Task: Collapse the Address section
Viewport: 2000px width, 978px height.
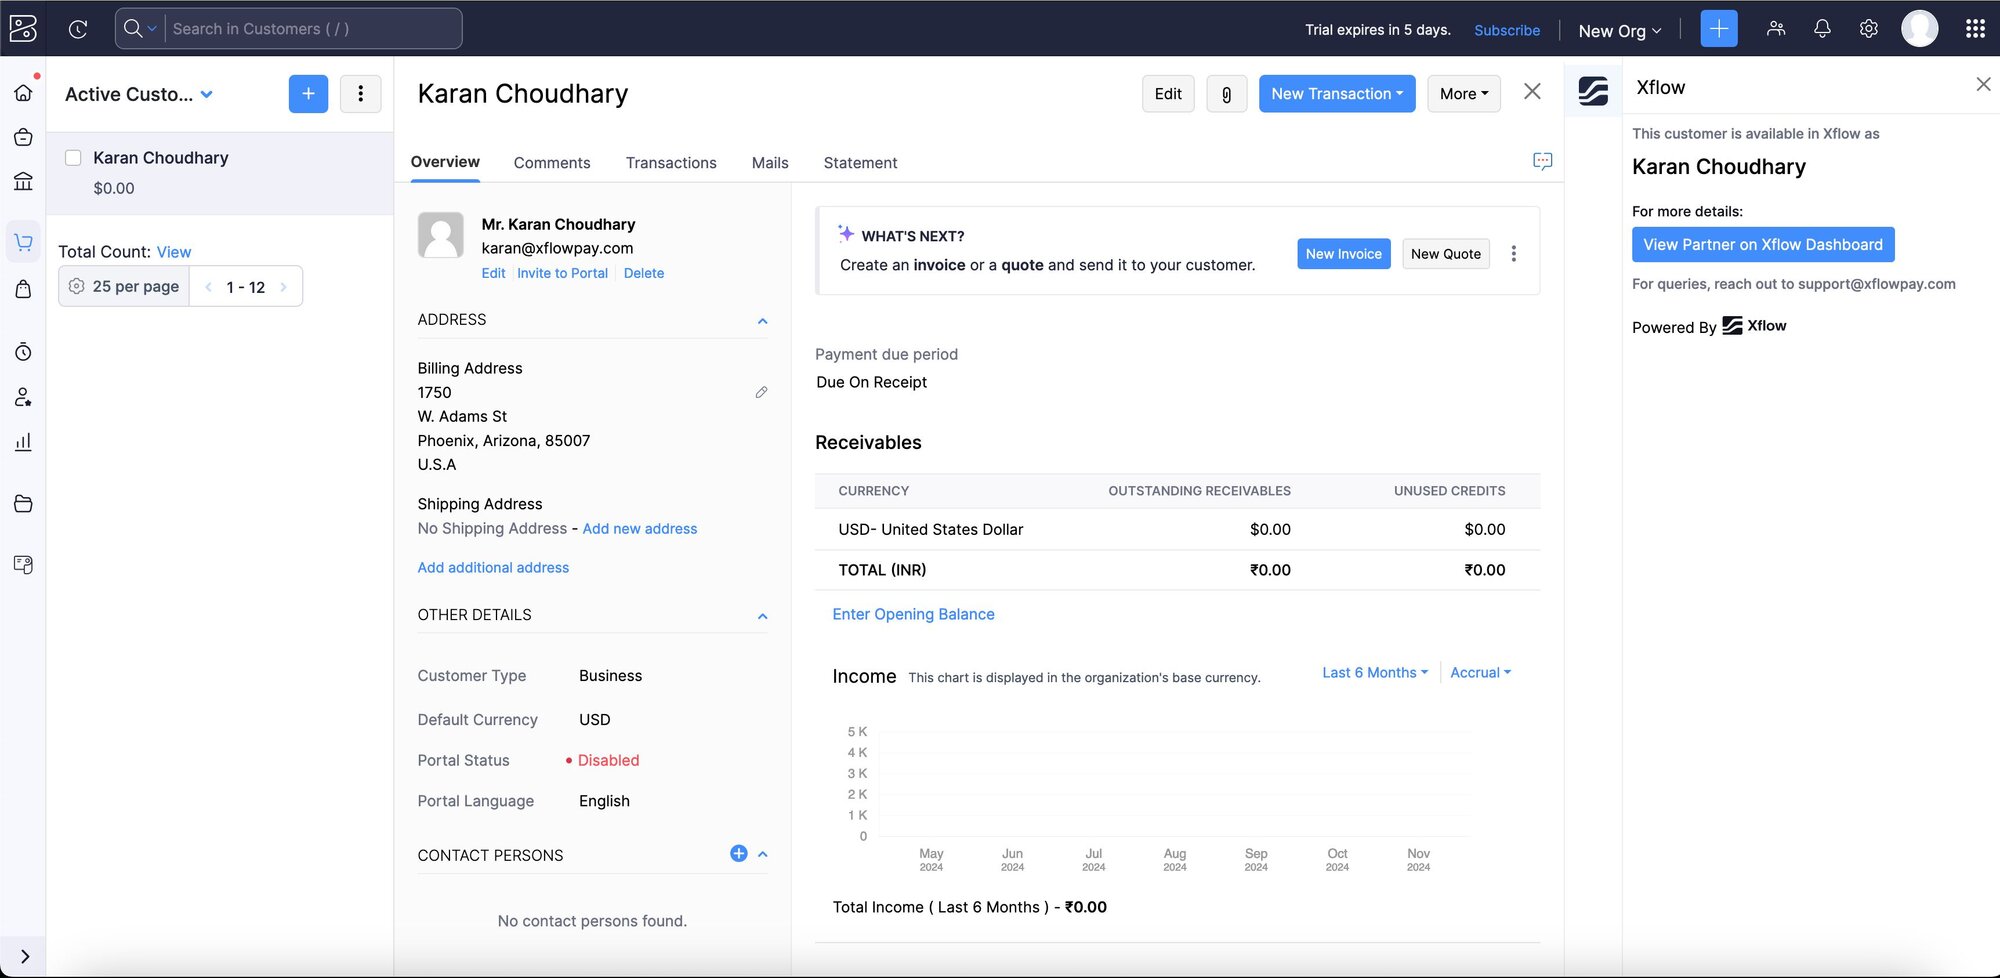Action: [x=762, y=321]
